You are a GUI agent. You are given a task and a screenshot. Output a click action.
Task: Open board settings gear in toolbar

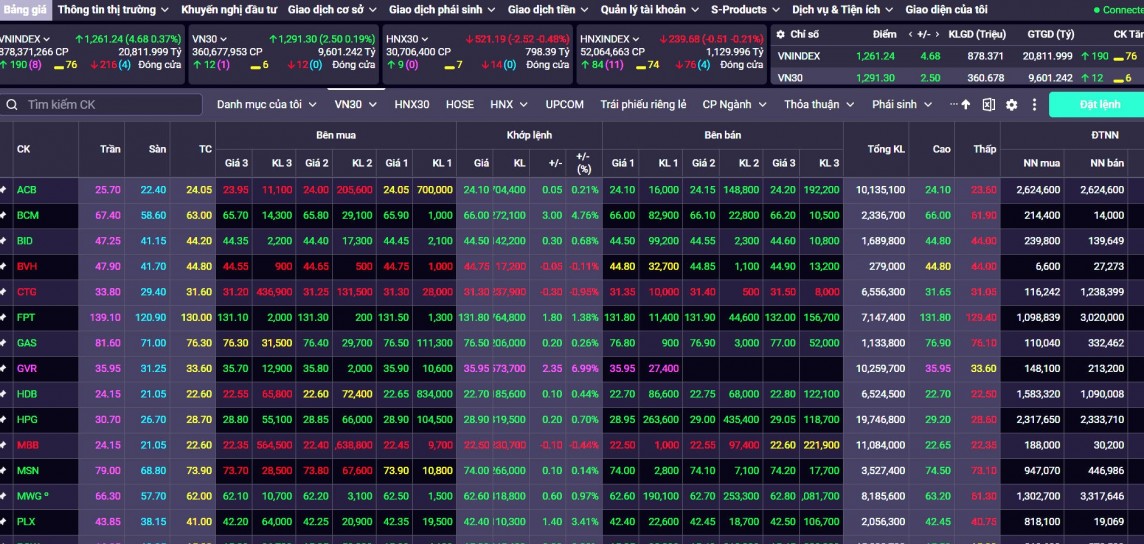tap(1011, 105)
